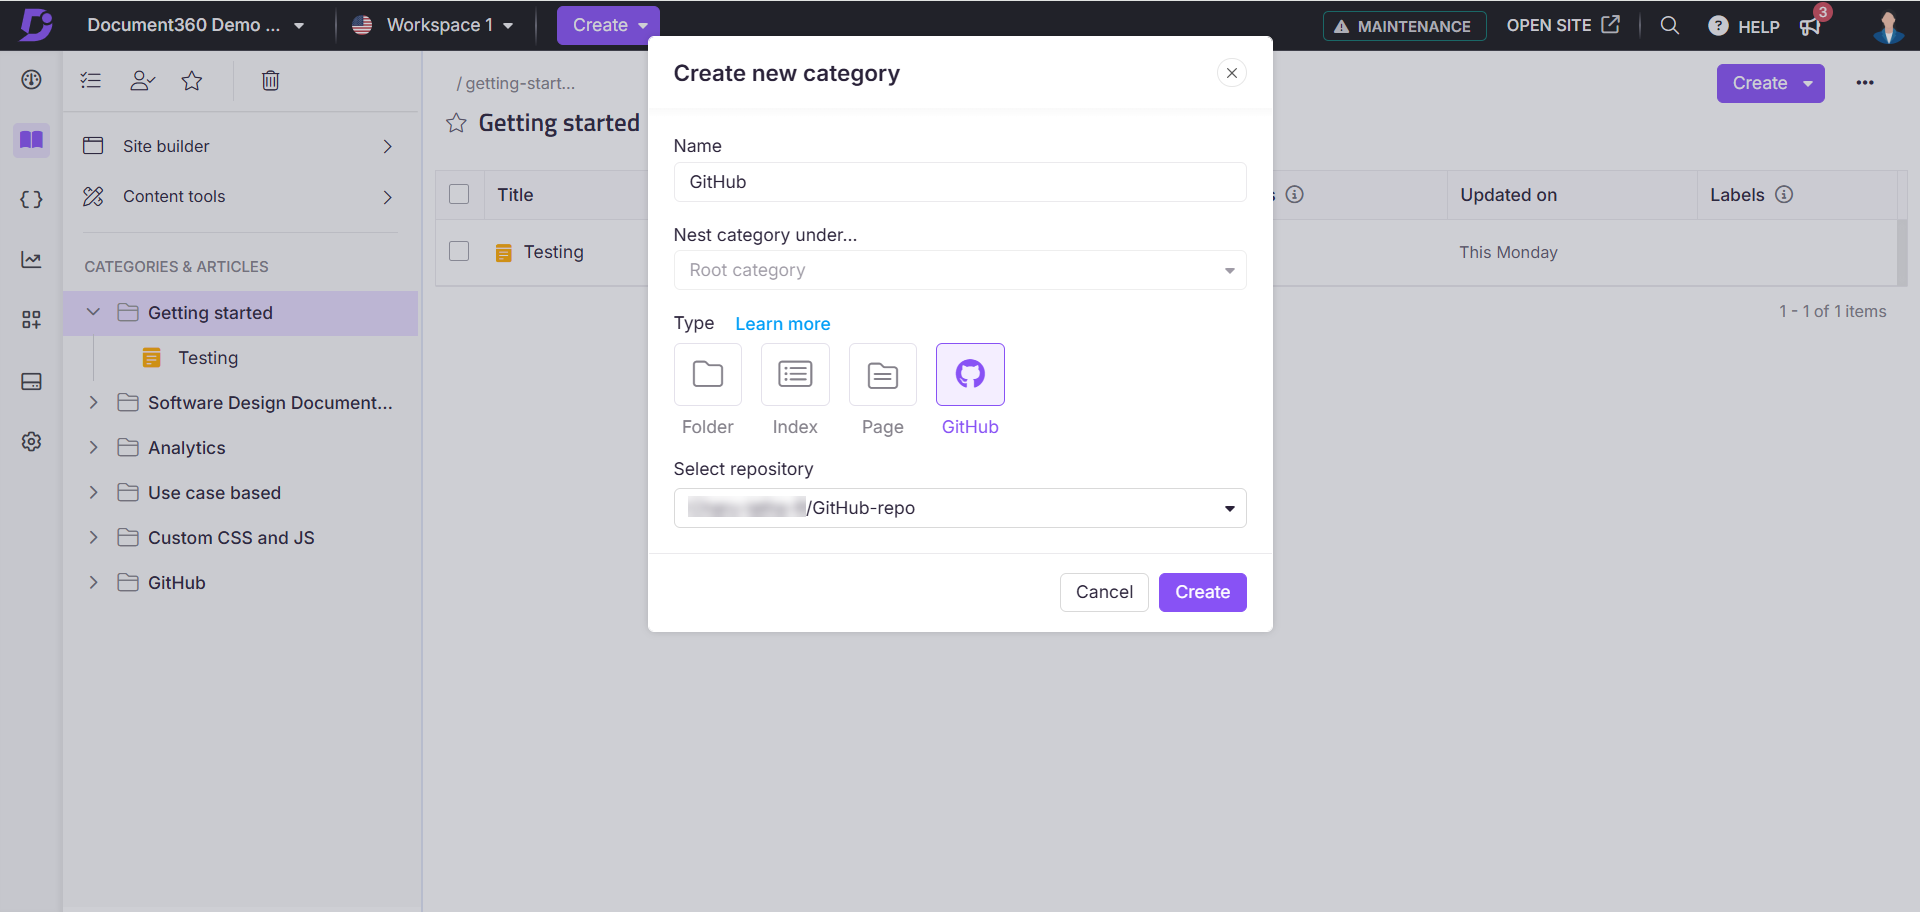Open the Select repository dropdown
1920x912 pixels.
click(x=960, y=508)
